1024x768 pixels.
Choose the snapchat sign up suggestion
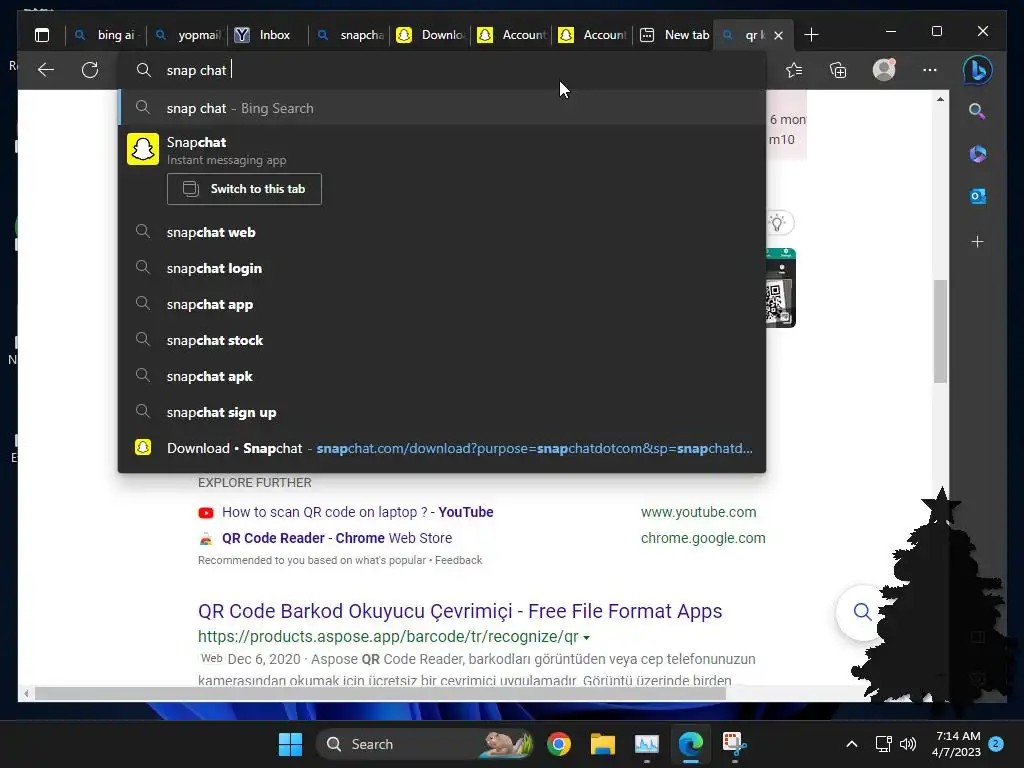[x=442, y=411]
